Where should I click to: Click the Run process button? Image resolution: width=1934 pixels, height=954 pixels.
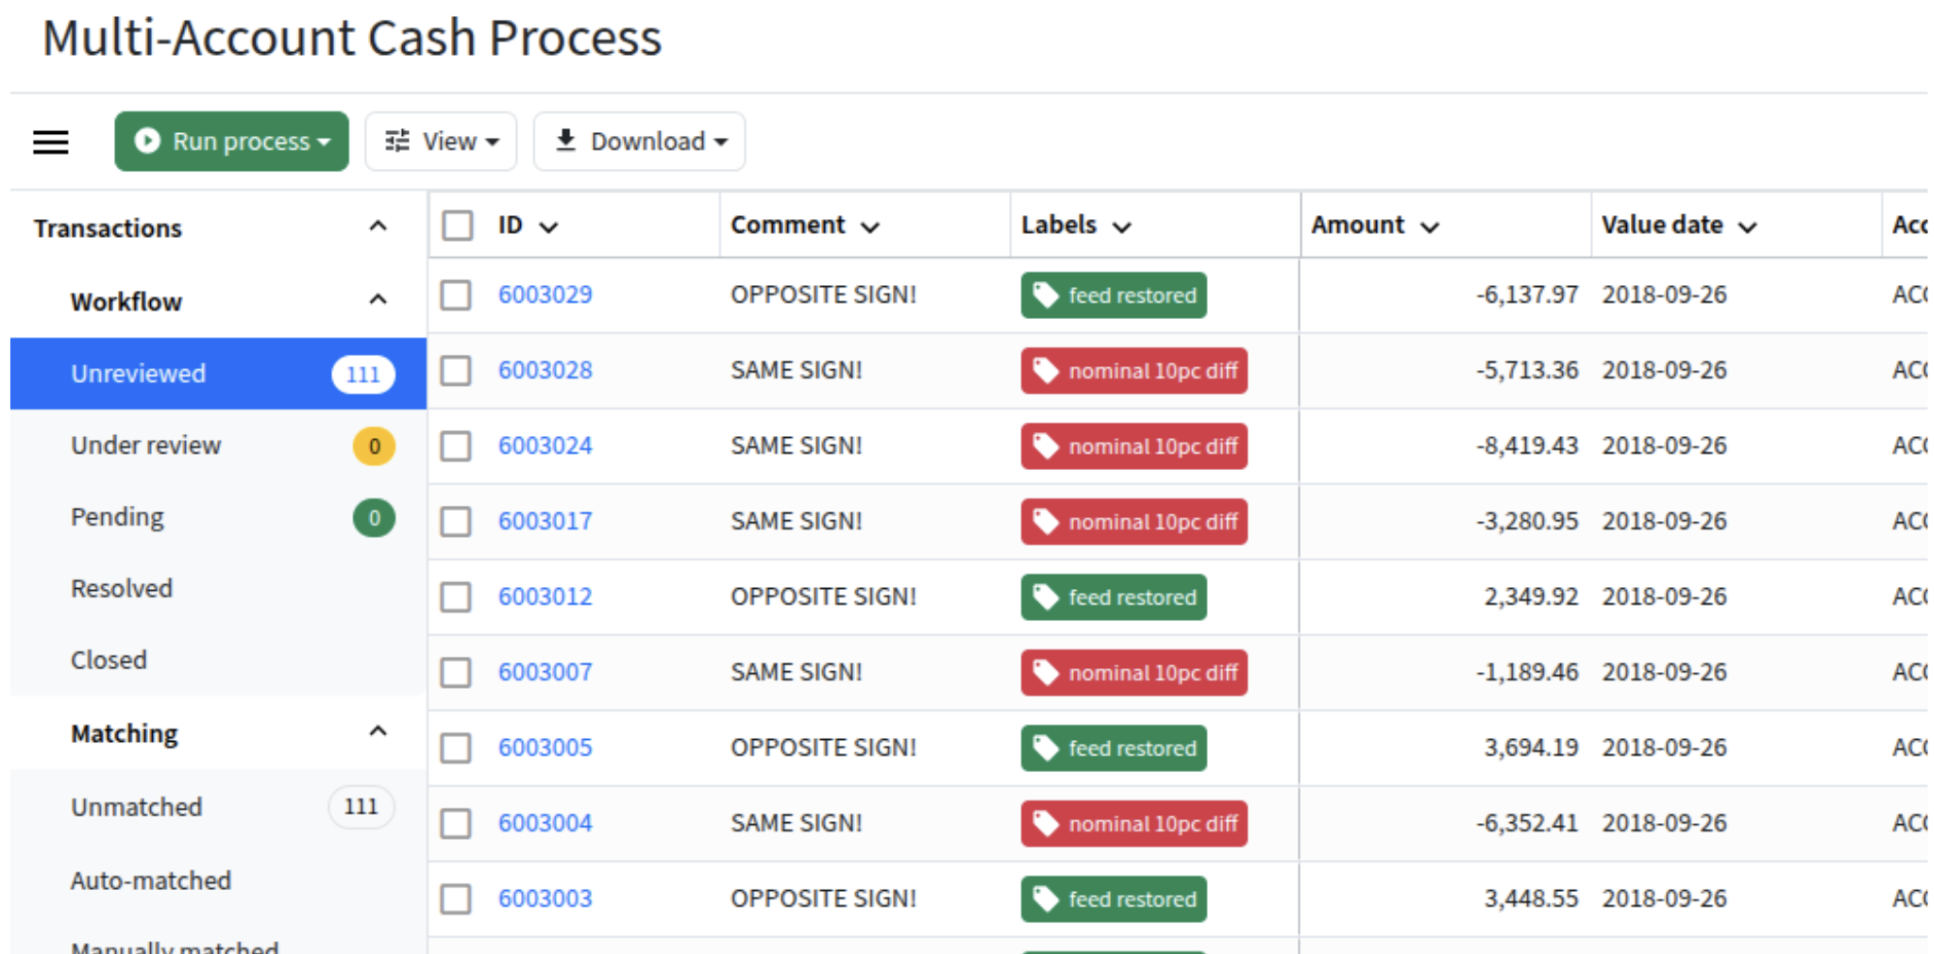(231, 141)
